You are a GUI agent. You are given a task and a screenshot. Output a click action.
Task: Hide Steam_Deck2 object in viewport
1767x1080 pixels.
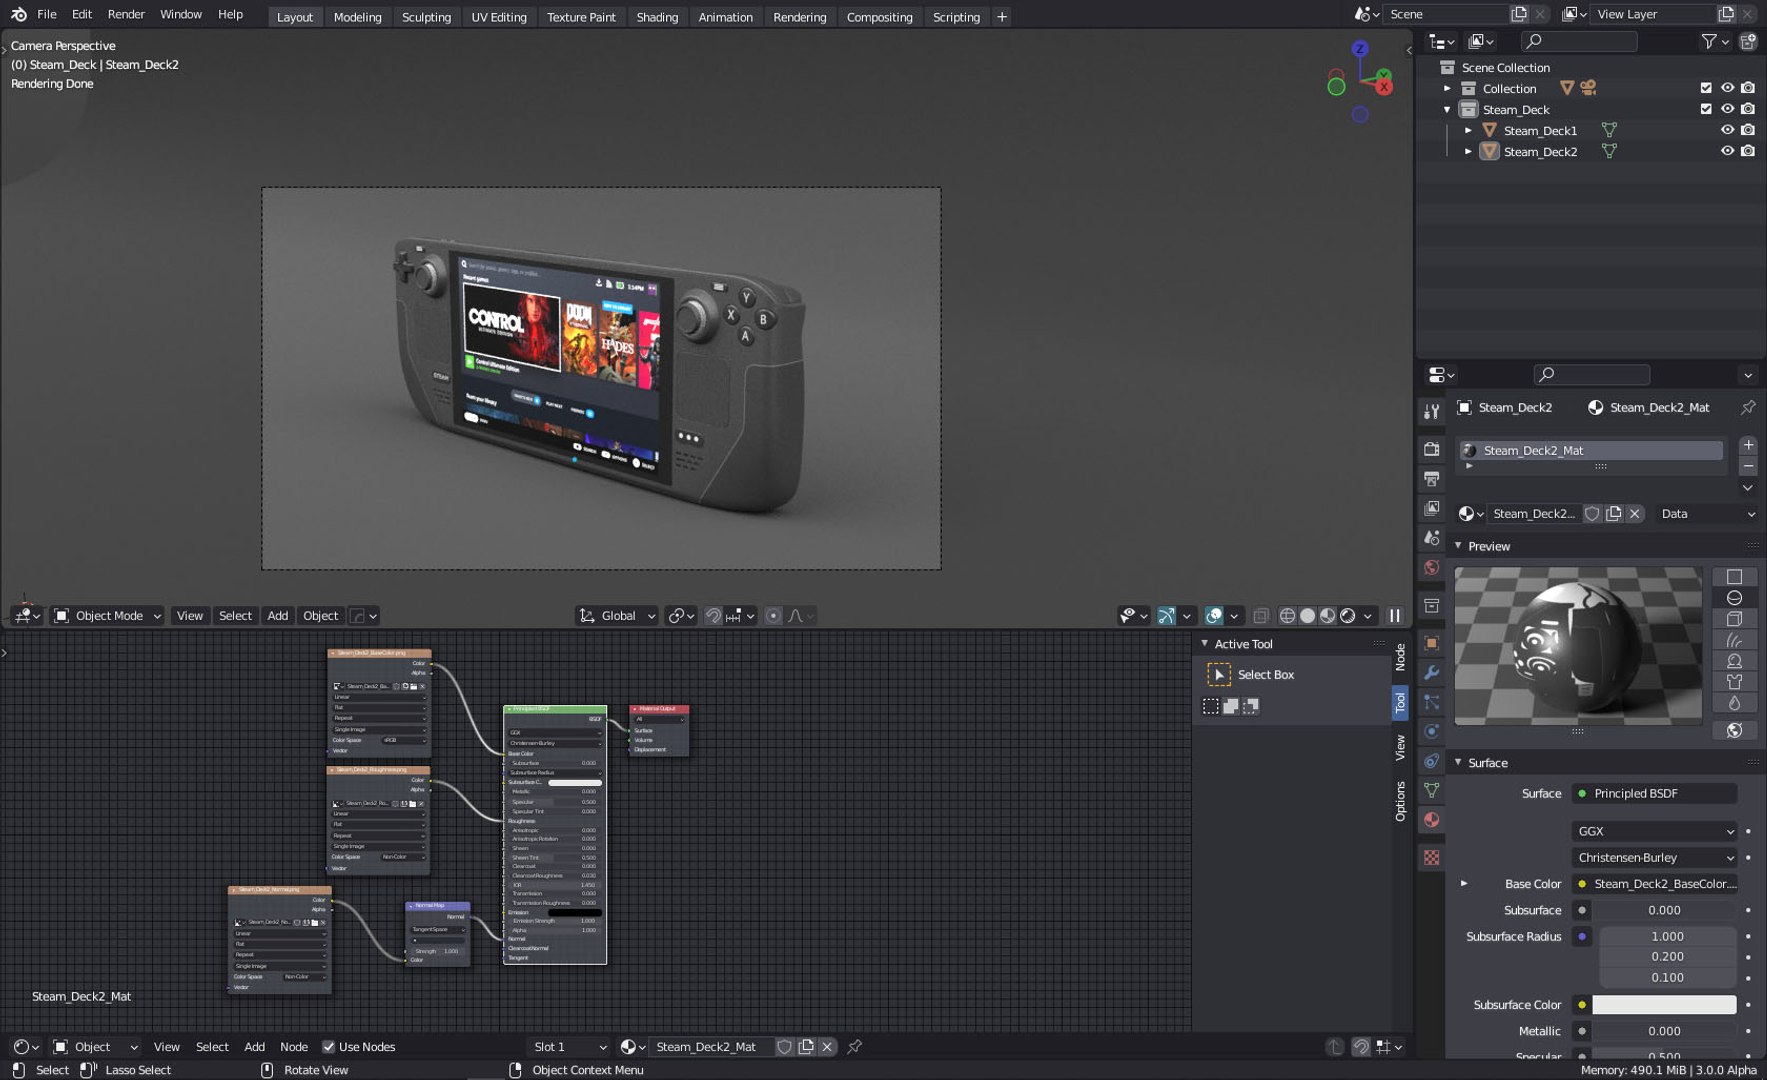(x=1727, y=151)
